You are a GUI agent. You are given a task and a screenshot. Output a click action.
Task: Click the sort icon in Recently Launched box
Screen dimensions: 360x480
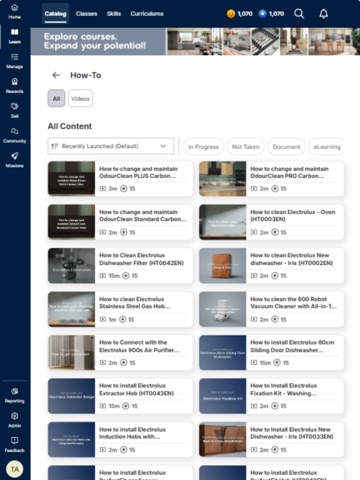click(x=55, y=146)
